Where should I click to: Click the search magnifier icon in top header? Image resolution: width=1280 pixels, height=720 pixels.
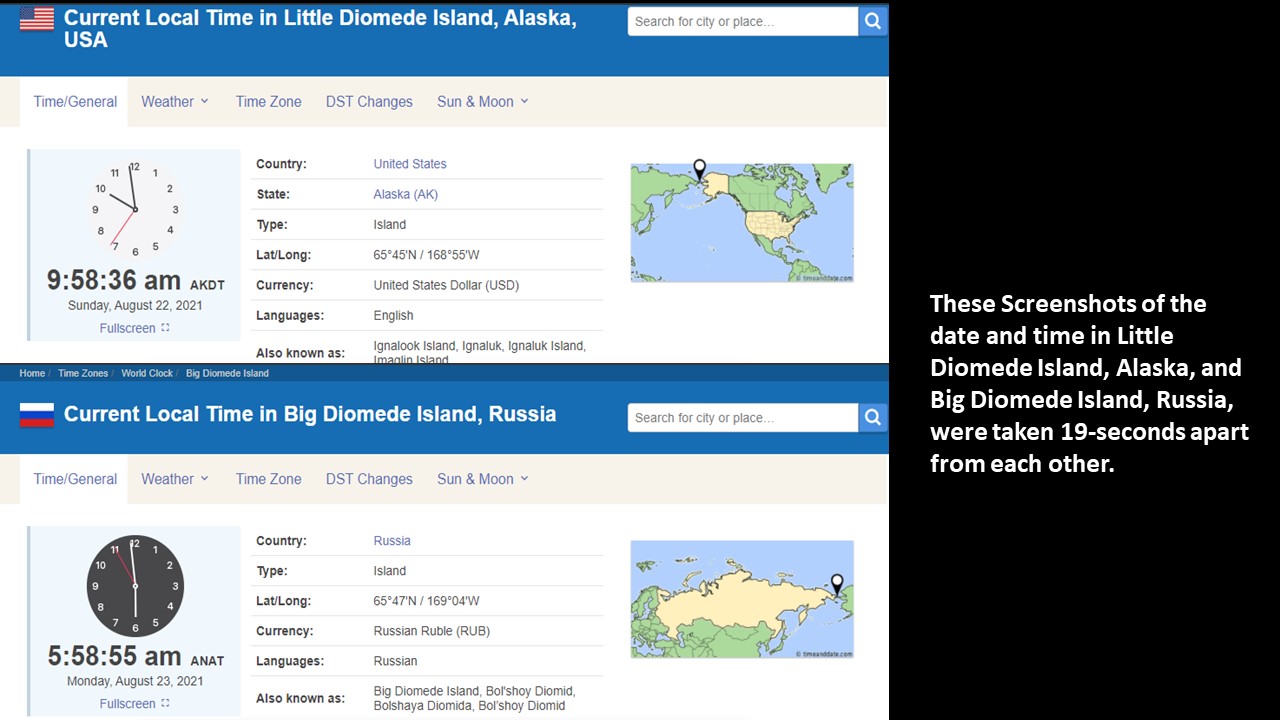pyautogui.click(x=872, y=21)
